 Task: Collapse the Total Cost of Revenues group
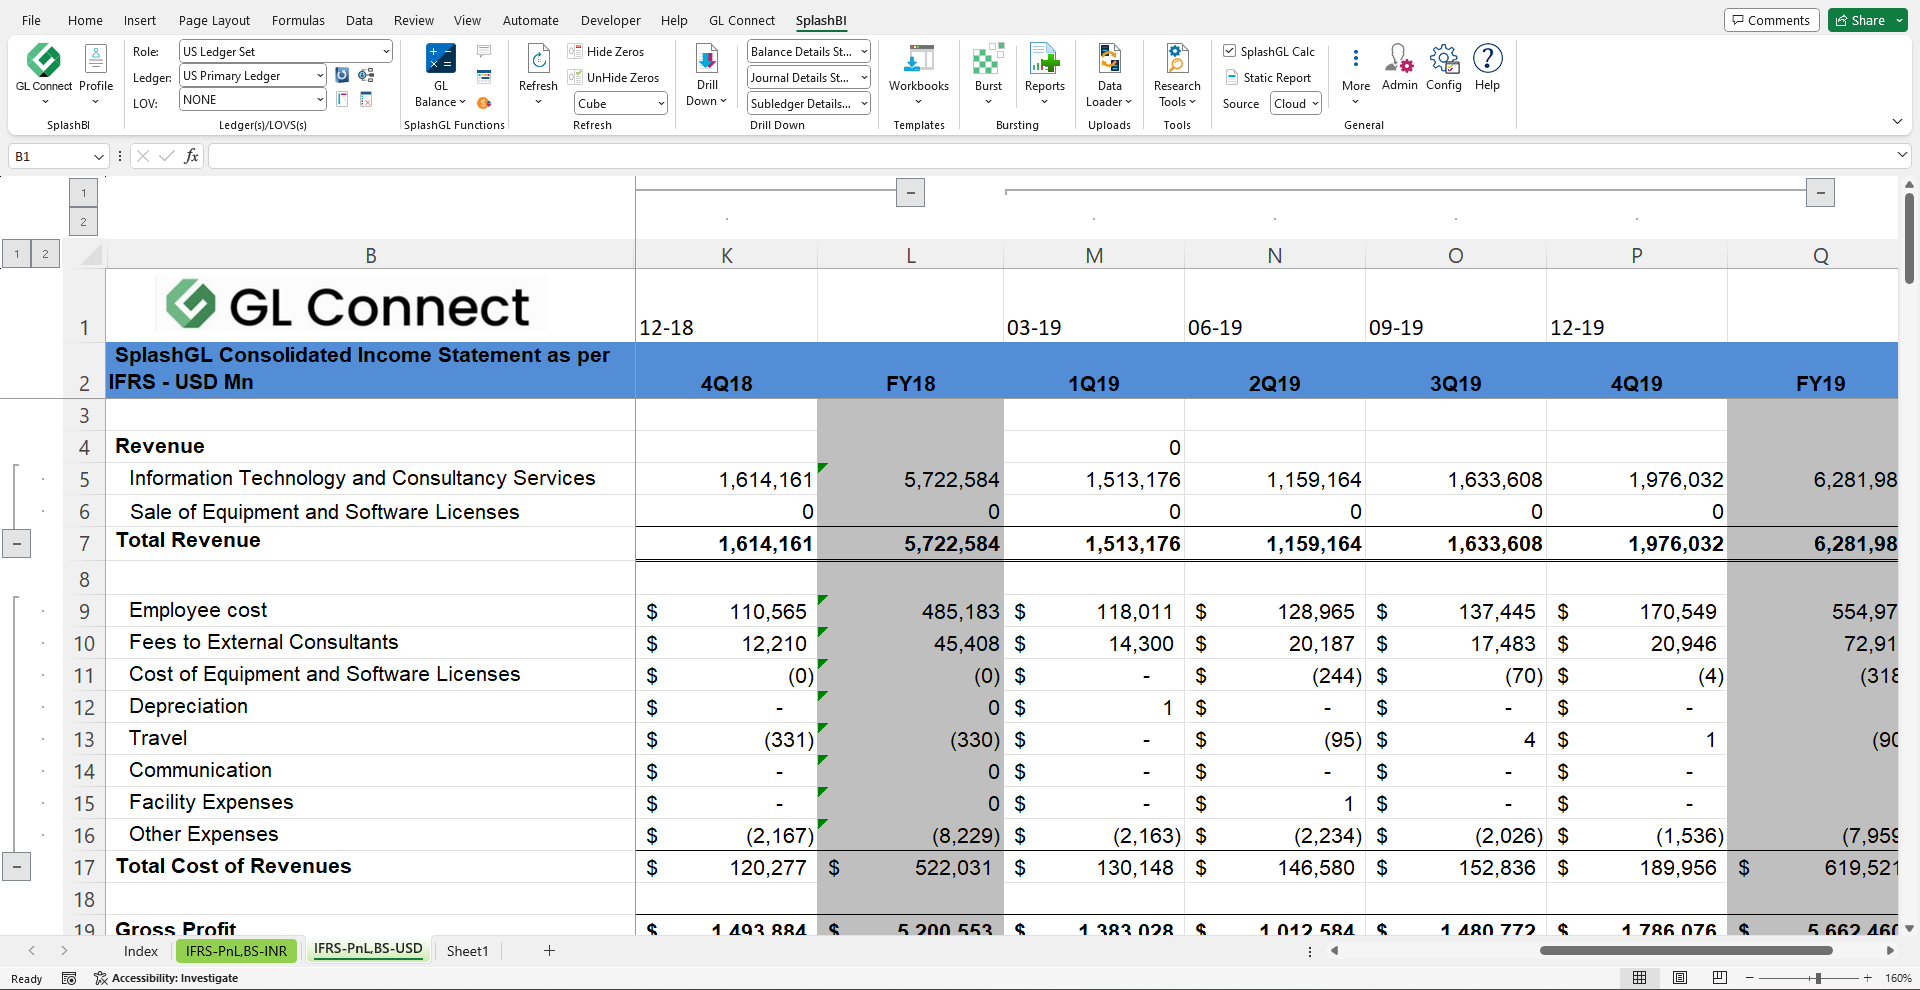pyautogui.click(x=17, y=867)
